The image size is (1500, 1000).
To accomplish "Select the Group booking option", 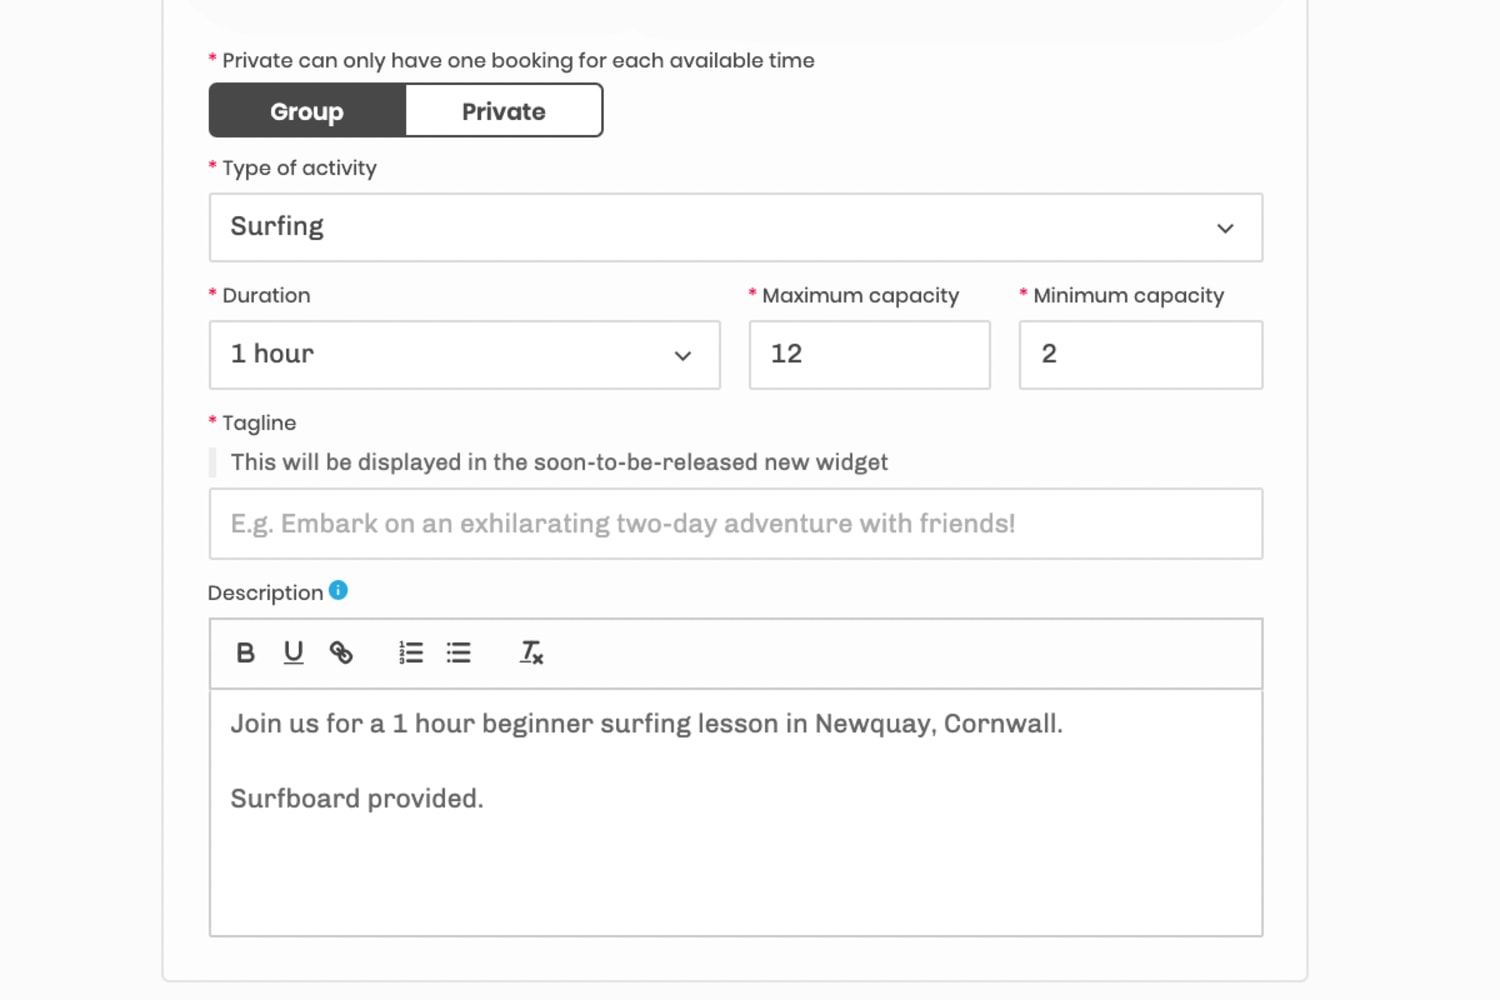I will [307, 111].
